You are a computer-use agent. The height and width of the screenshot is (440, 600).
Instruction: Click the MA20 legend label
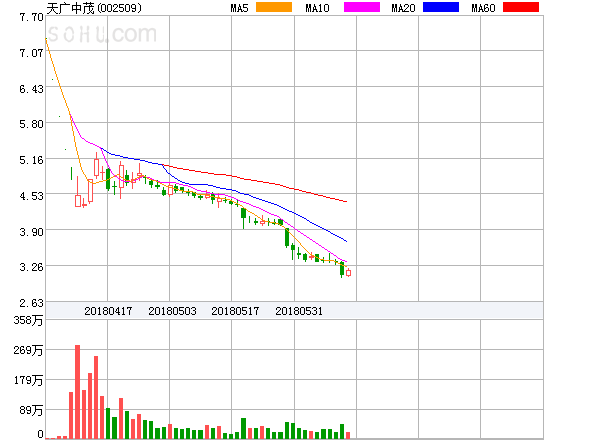point(403,8)
